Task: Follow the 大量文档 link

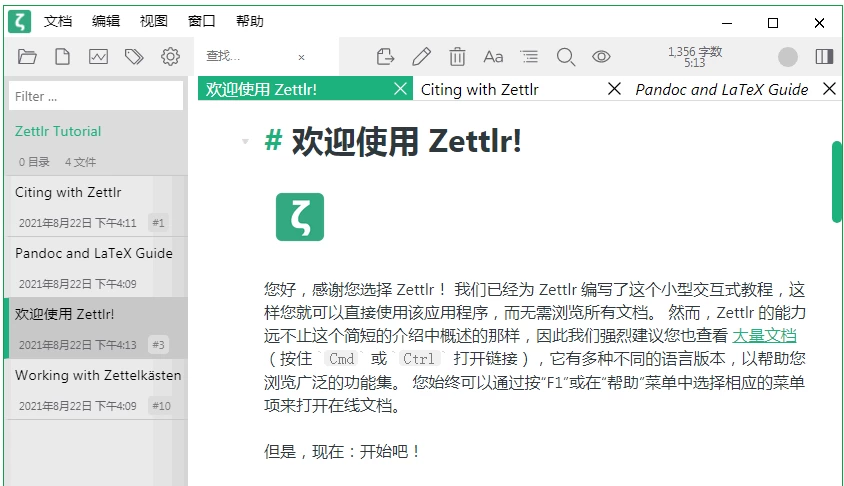Action: pyautogui.click(x=764, y=336)
